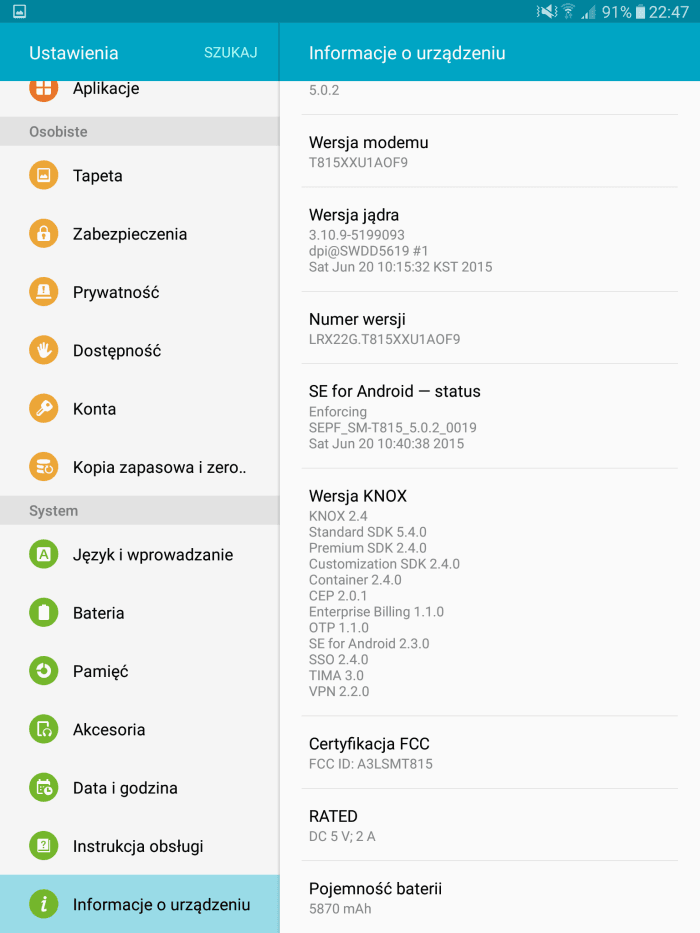Tap the Konta key icon

point(43,409)
